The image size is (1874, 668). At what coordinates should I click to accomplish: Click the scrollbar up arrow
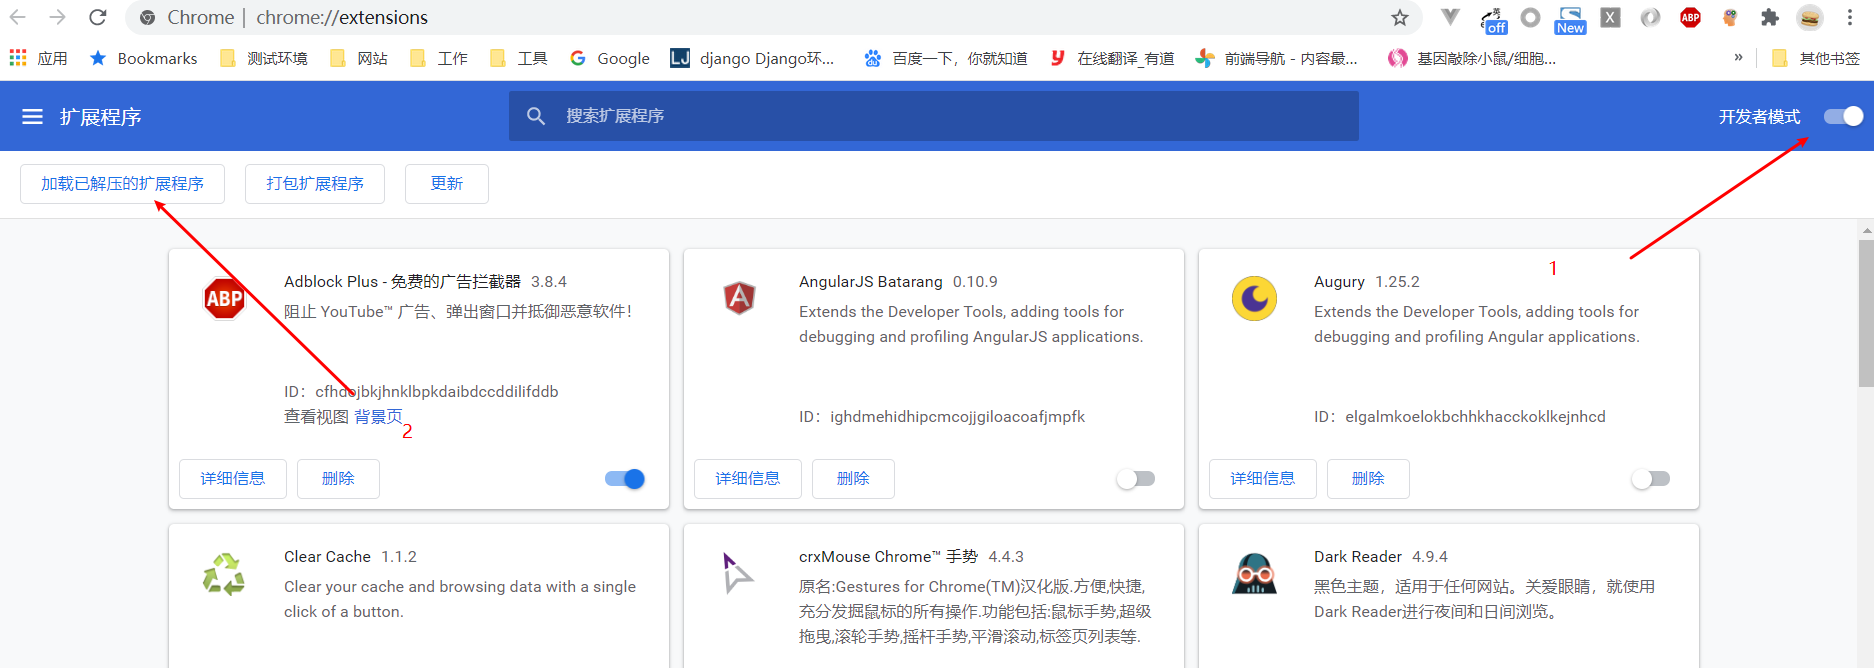pyautogui.click(x=1866, y=230)
